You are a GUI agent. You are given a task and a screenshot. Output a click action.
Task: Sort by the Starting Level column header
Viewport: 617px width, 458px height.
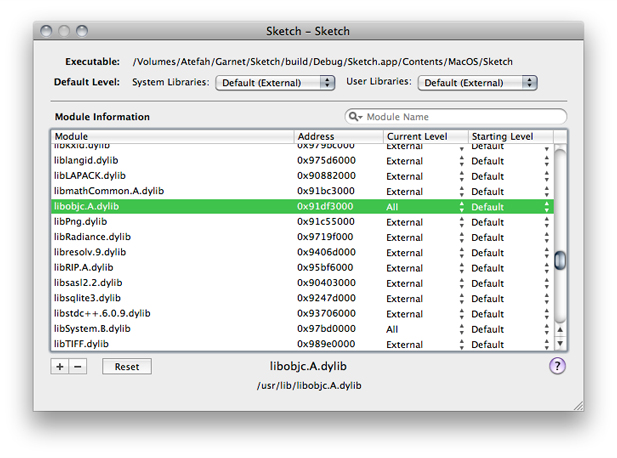click(x=511, y=137)
